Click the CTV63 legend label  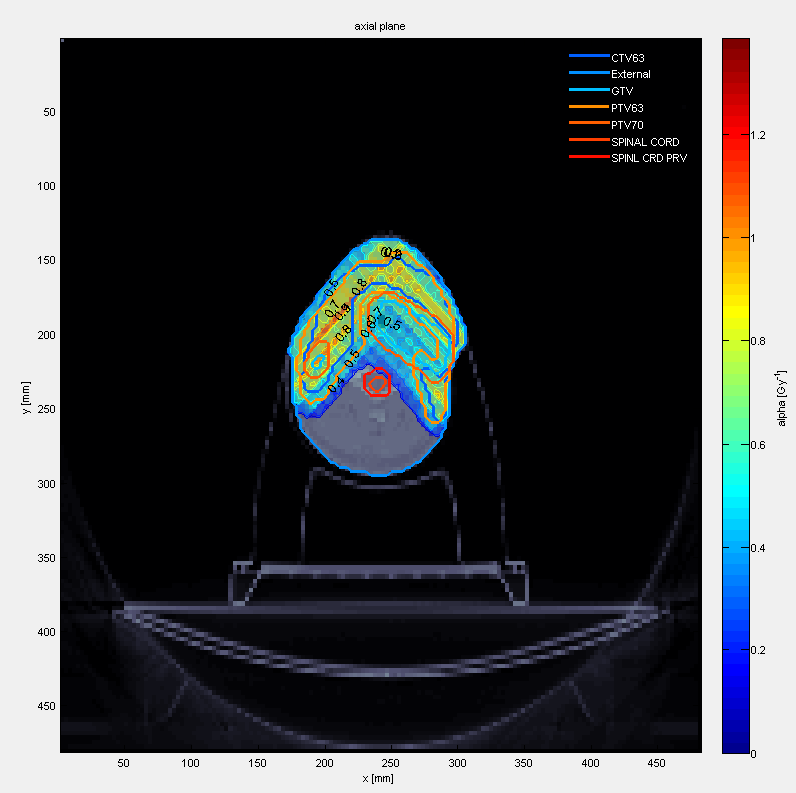[626, 58]
